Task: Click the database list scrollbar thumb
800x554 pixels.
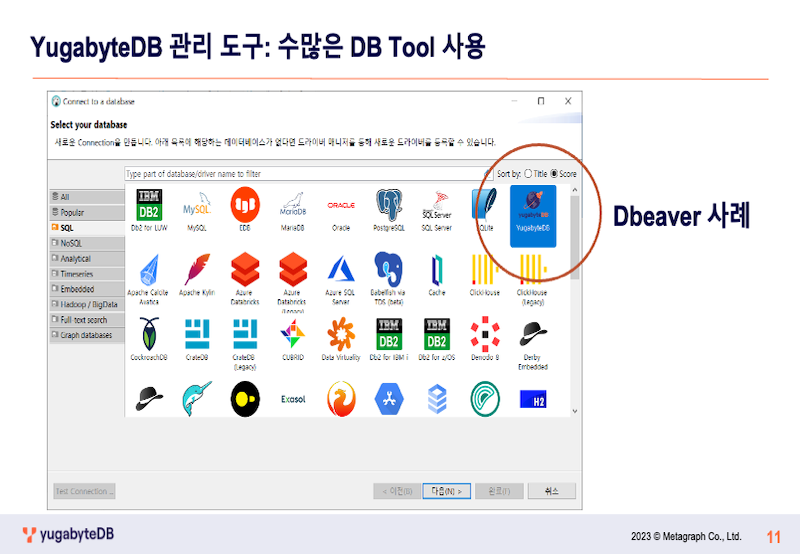Action: 574,237
